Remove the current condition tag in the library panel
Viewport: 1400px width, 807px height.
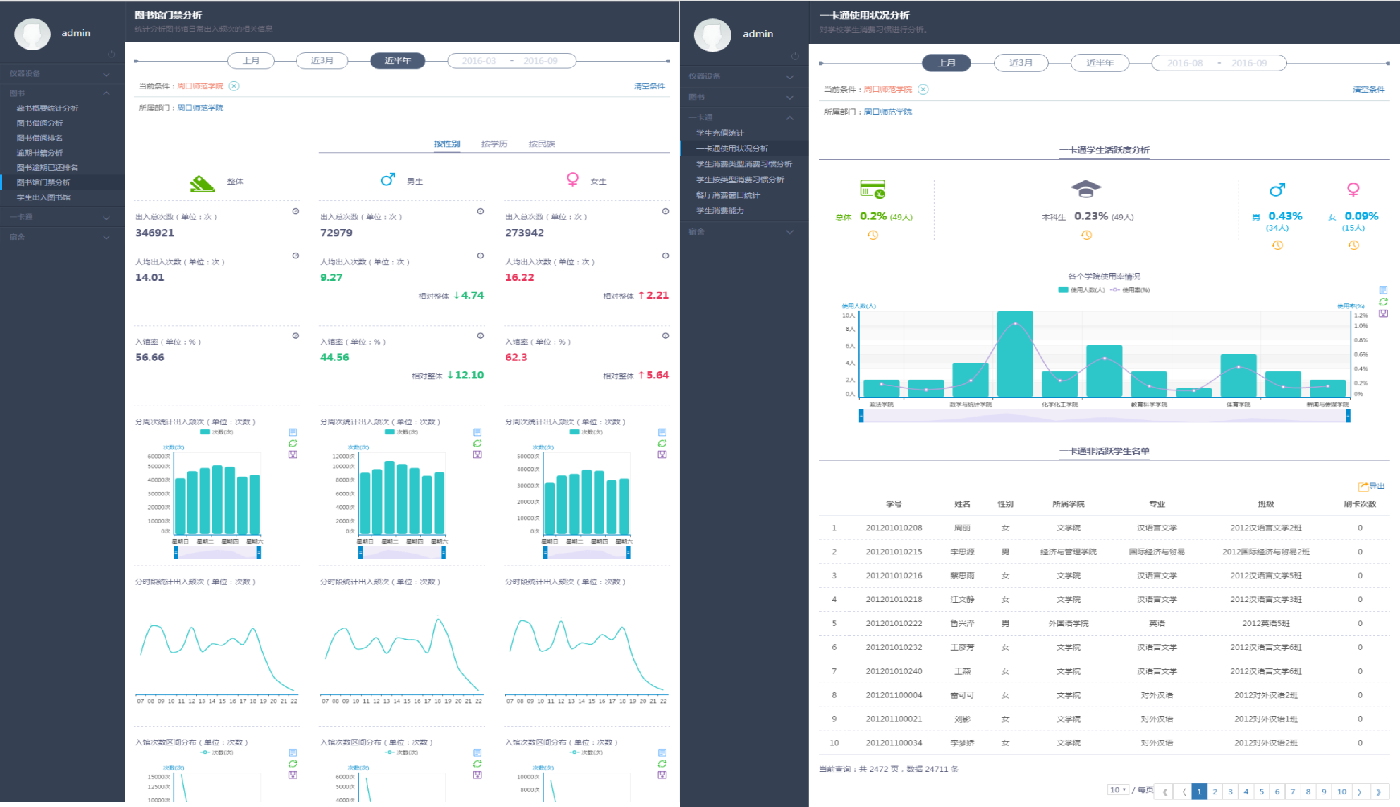click(x=234, y=86)
